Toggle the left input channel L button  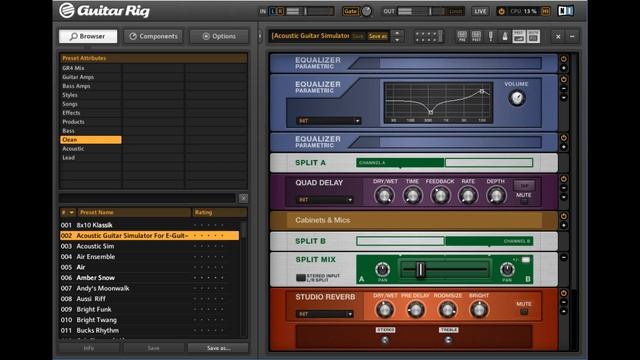273,11
